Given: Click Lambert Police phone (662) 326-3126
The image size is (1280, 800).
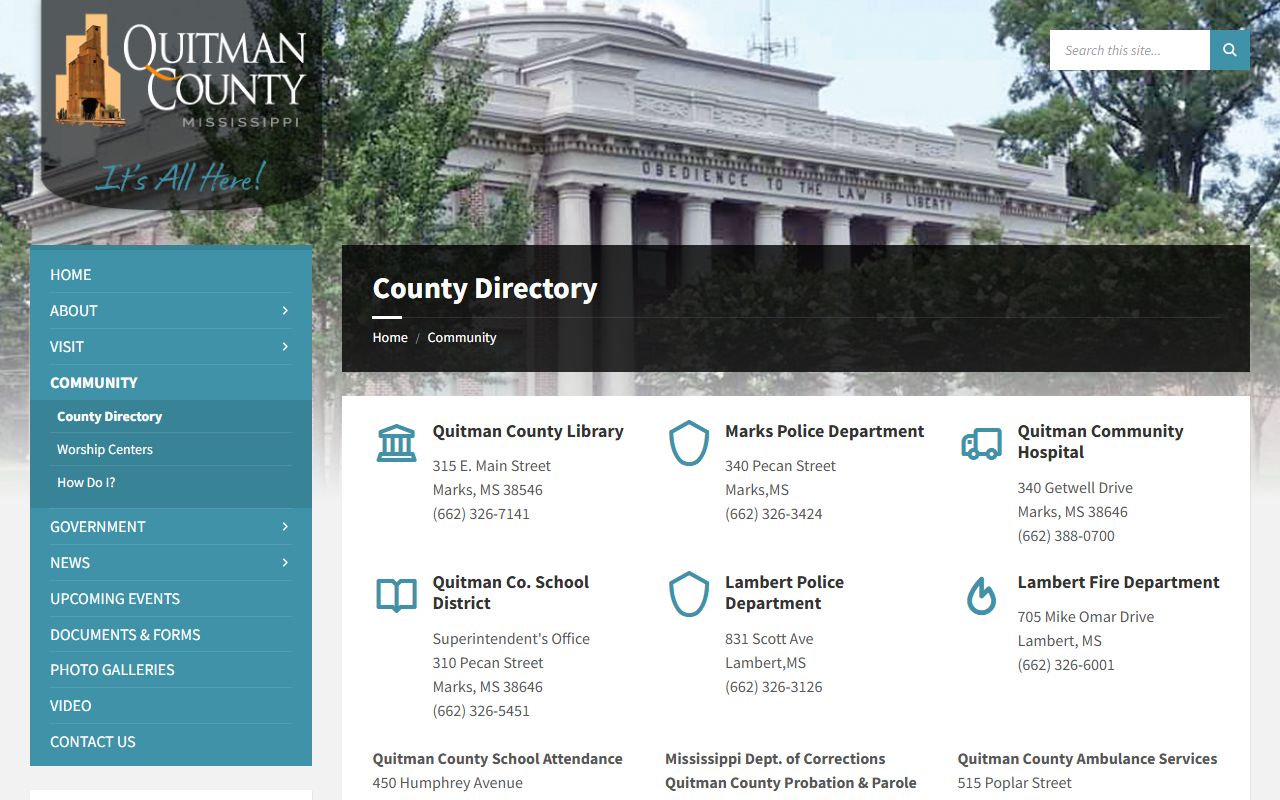Looking at the screenshot, I should 774,687.
